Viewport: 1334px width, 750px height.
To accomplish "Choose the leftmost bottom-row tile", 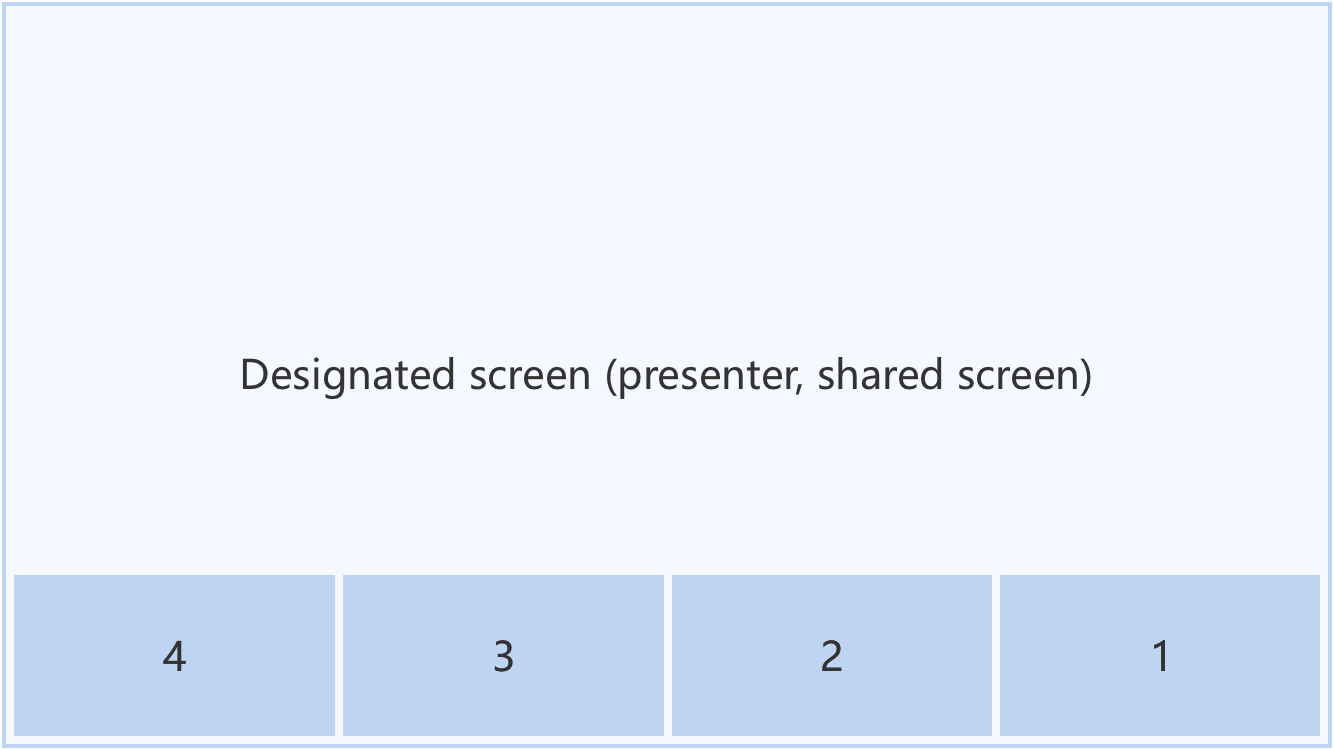I will coord(174,655).
